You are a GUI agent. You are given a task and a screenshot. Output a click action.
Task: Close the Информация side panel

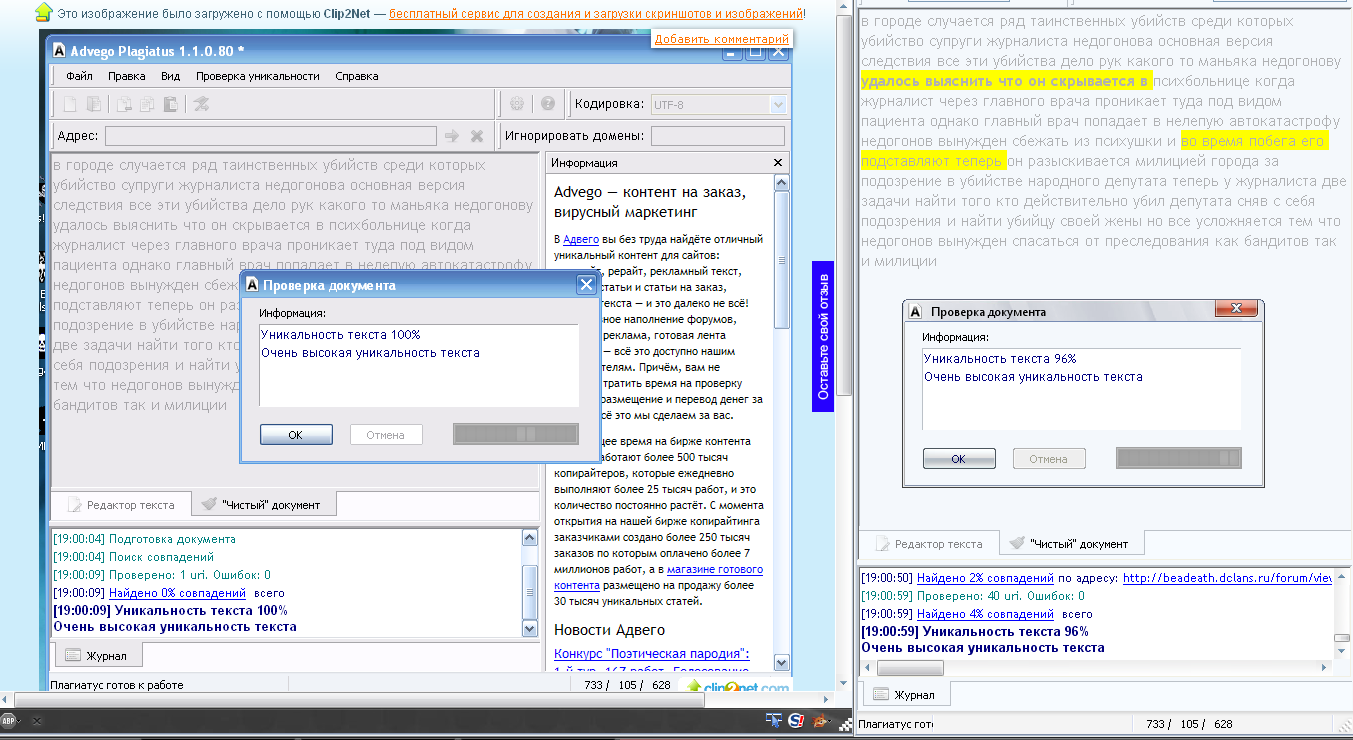coord(778,162)
